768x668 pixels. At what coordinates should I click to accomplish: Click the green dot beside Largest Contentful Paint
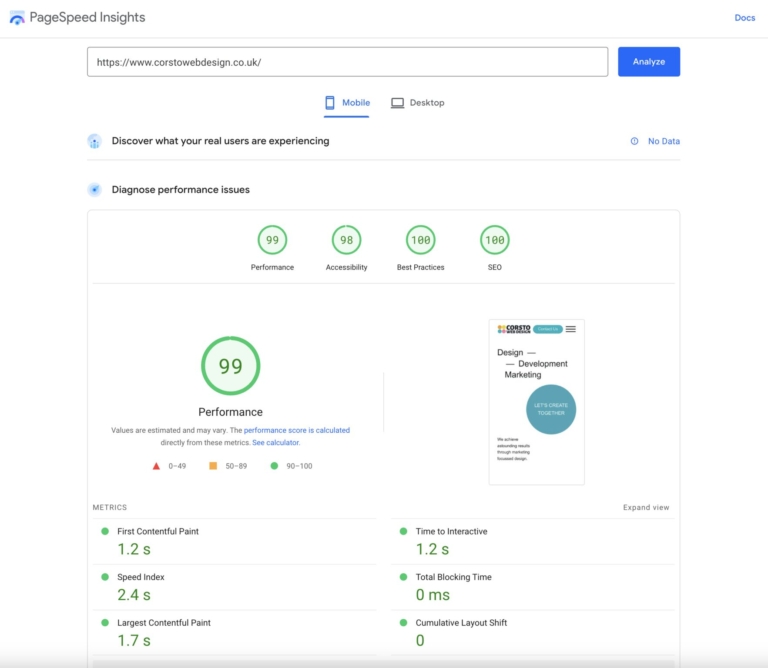tap(105, 622)
